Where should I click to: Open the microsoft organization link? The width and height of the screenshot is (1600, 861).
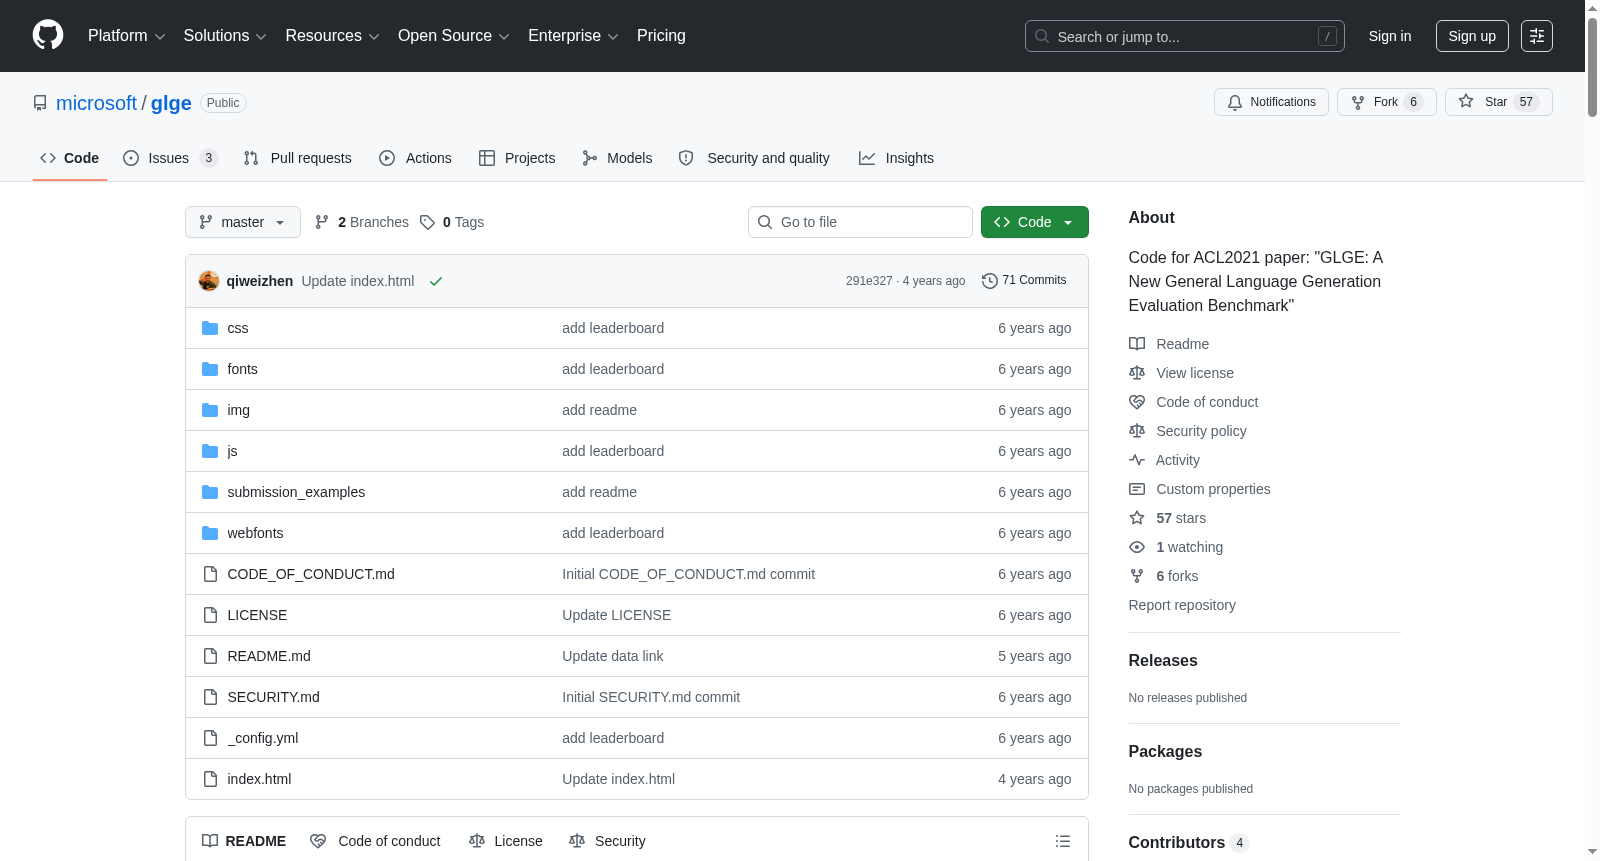(96, 103)
